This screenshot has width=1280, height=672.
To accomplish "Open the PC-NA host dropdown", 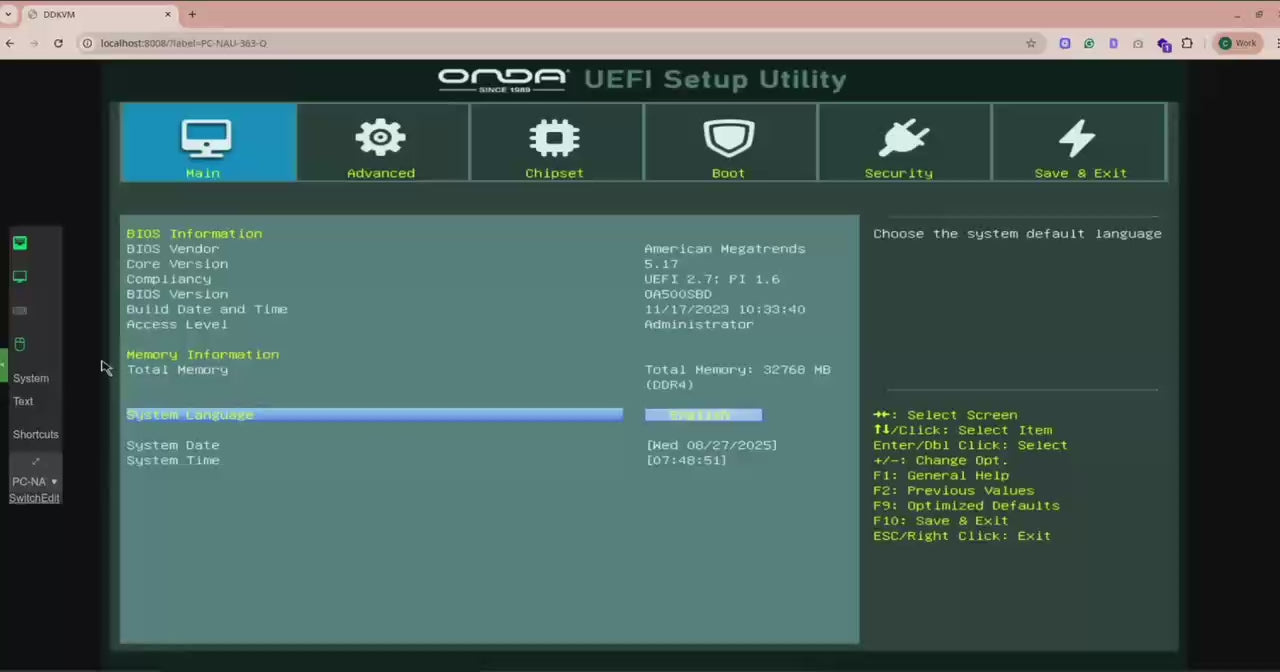I will pos(35,481).
